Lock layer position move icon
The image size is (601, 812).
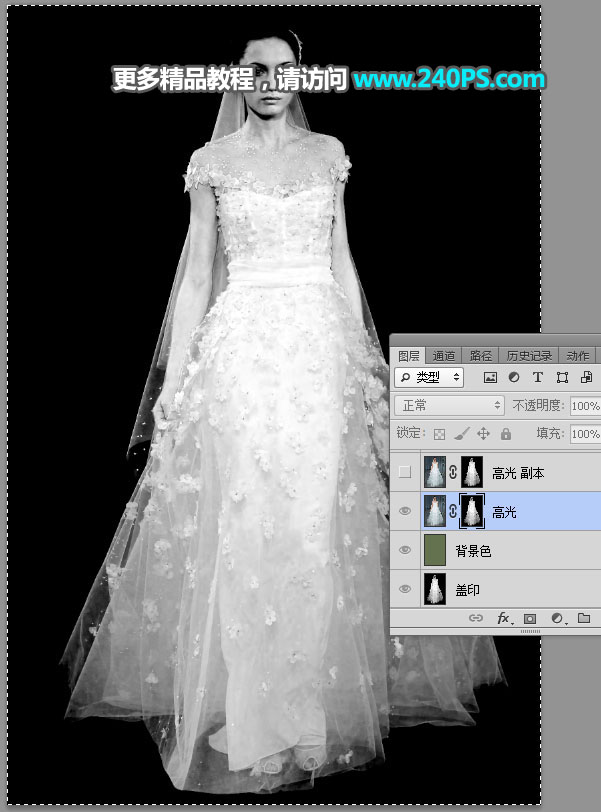(x=483, y=433)
